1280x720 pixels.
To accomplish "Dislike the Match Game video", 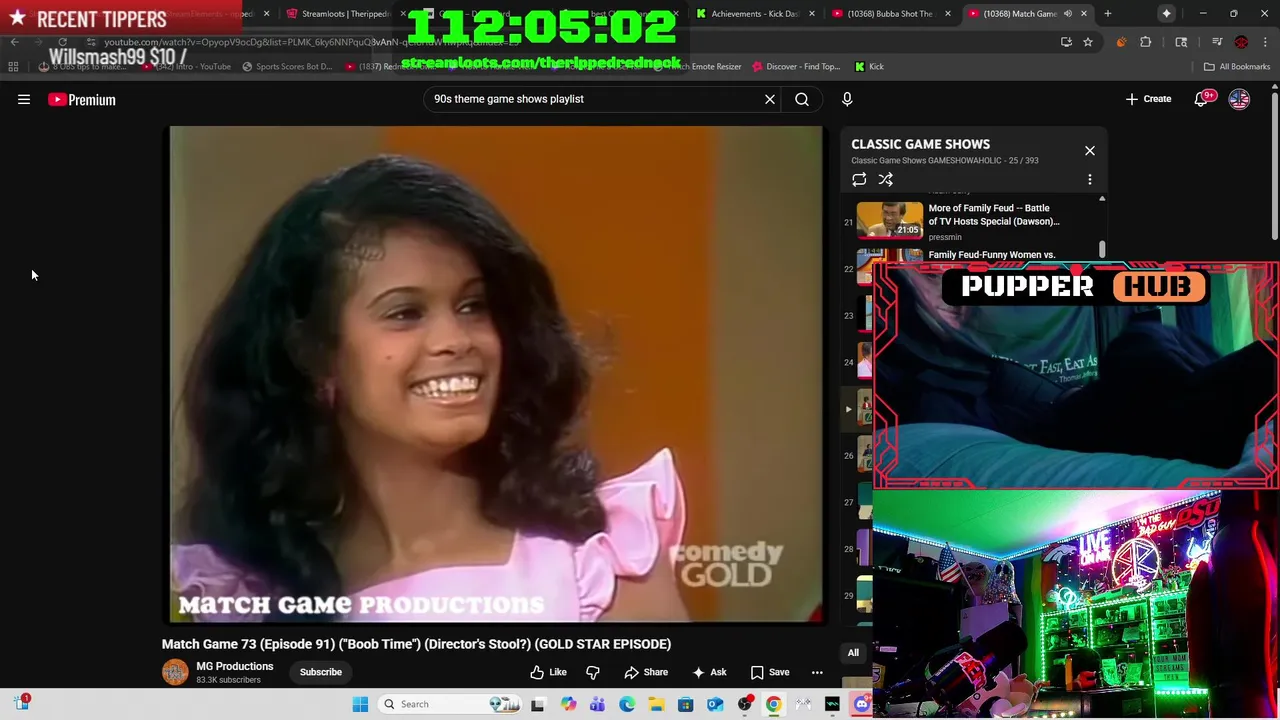I will pos(593,672).
